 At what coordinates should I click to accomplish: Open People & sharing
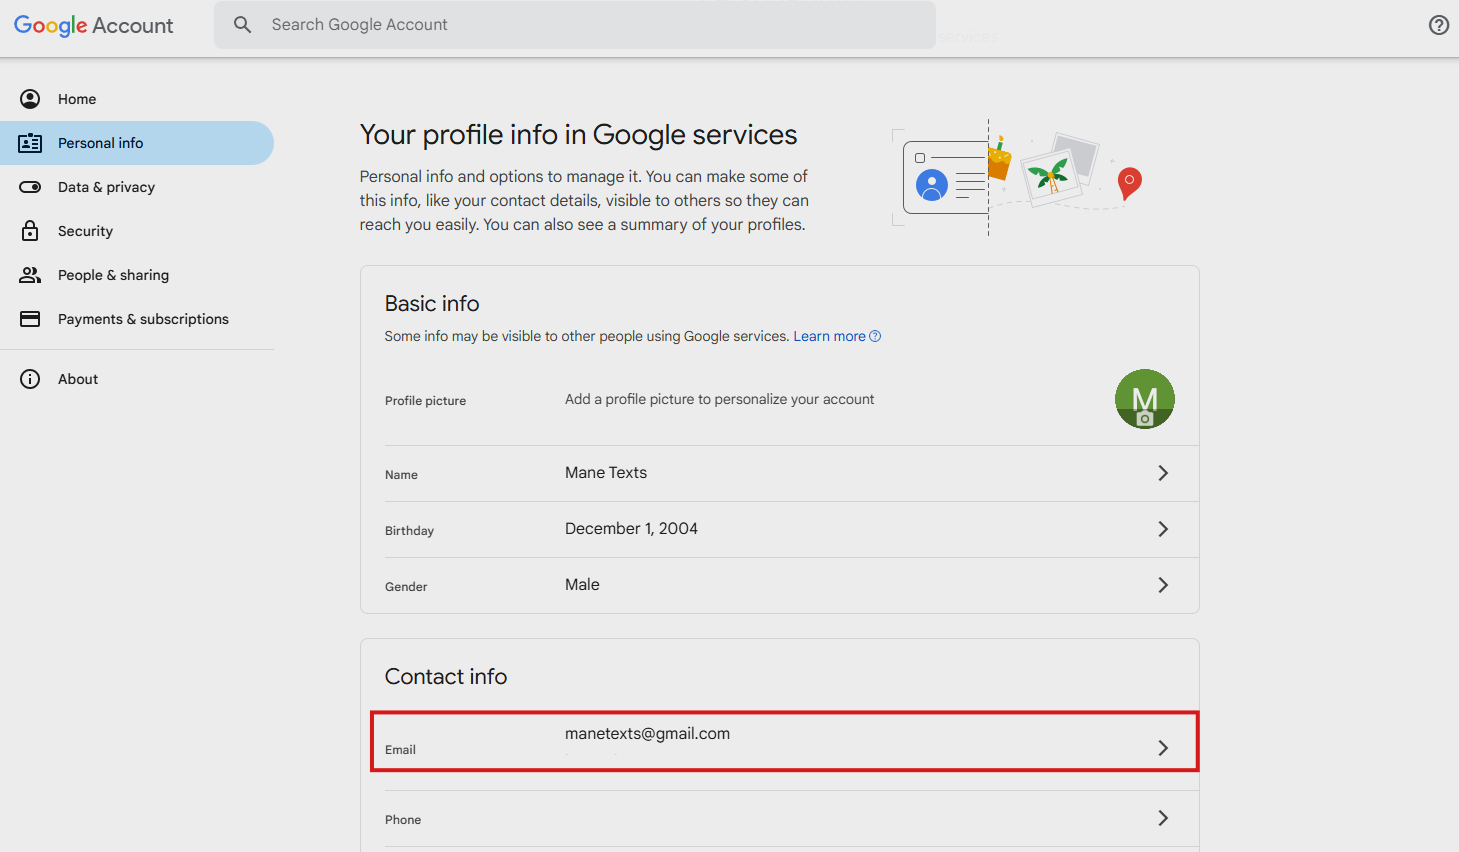137,275
